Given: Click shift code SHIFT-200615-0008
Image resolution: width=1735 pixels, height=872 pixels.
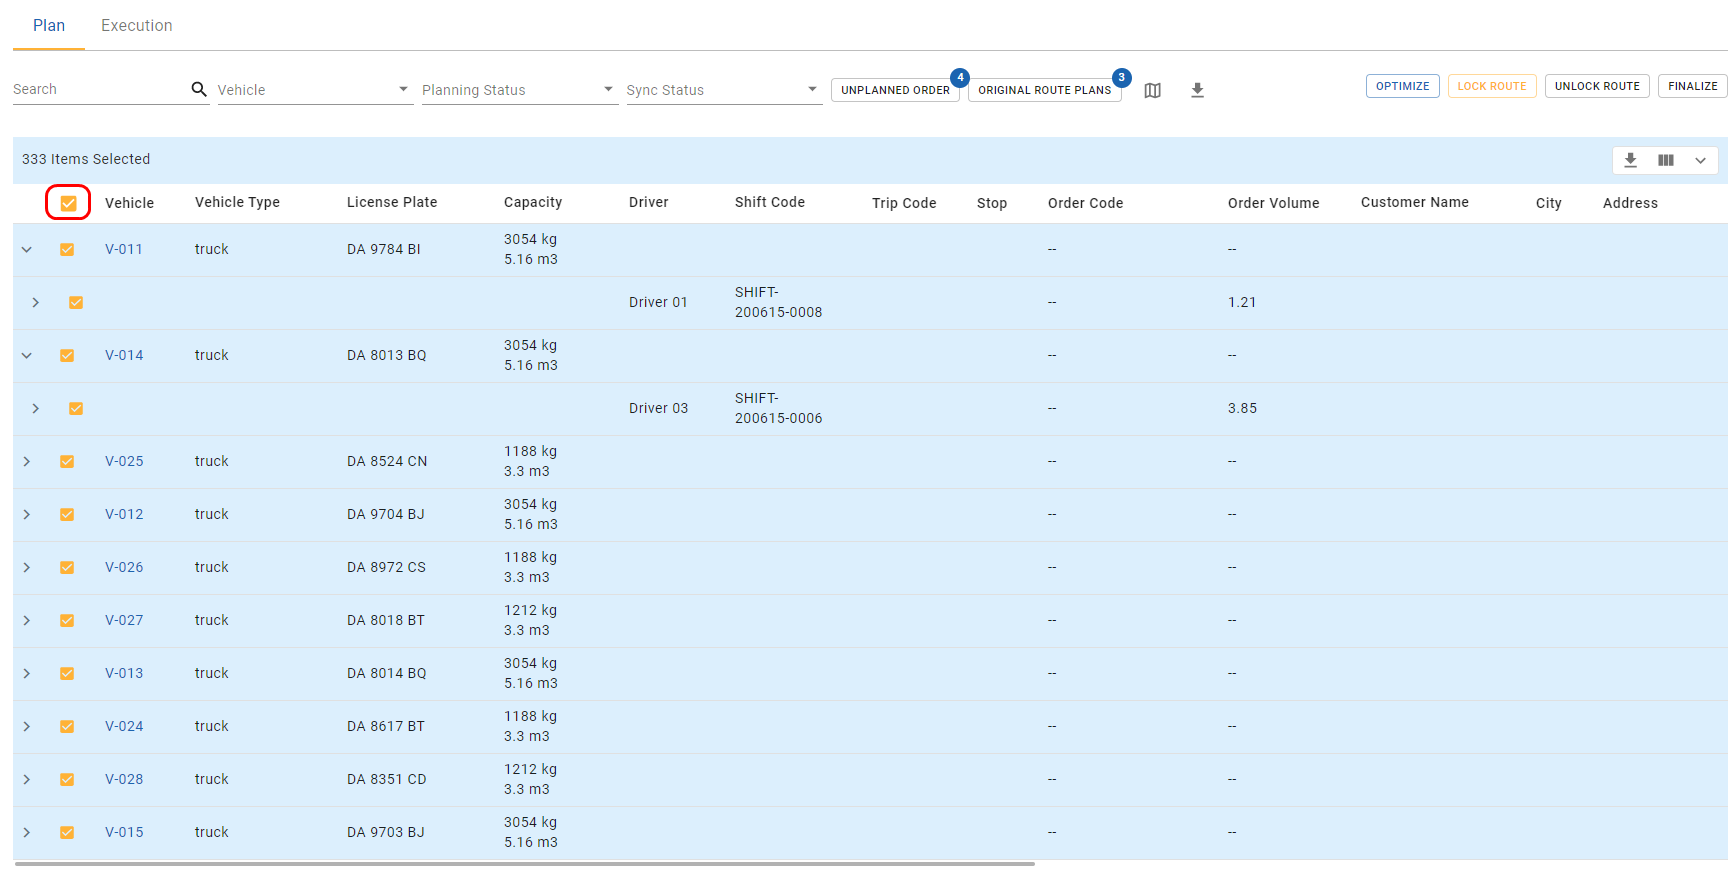Looking at the screenshot, I should pos(778,302).
